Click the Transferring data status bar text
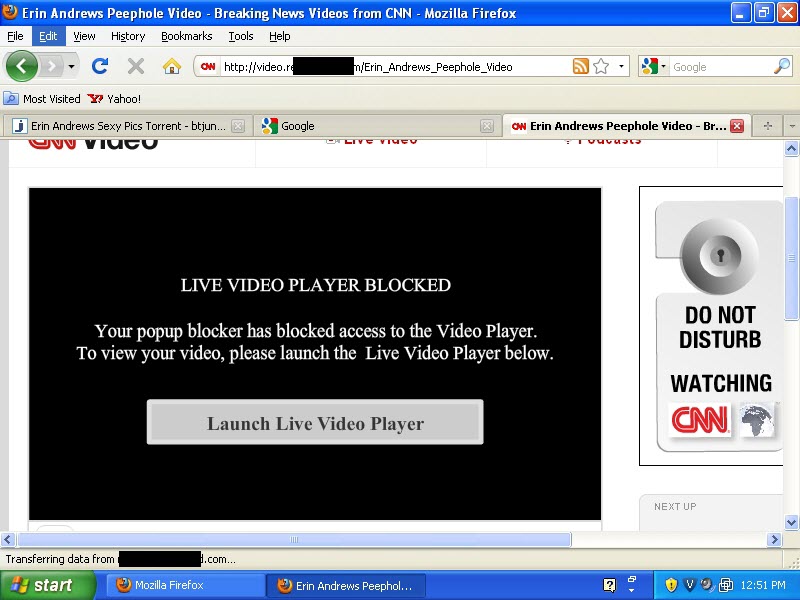 tap(120, 559)
